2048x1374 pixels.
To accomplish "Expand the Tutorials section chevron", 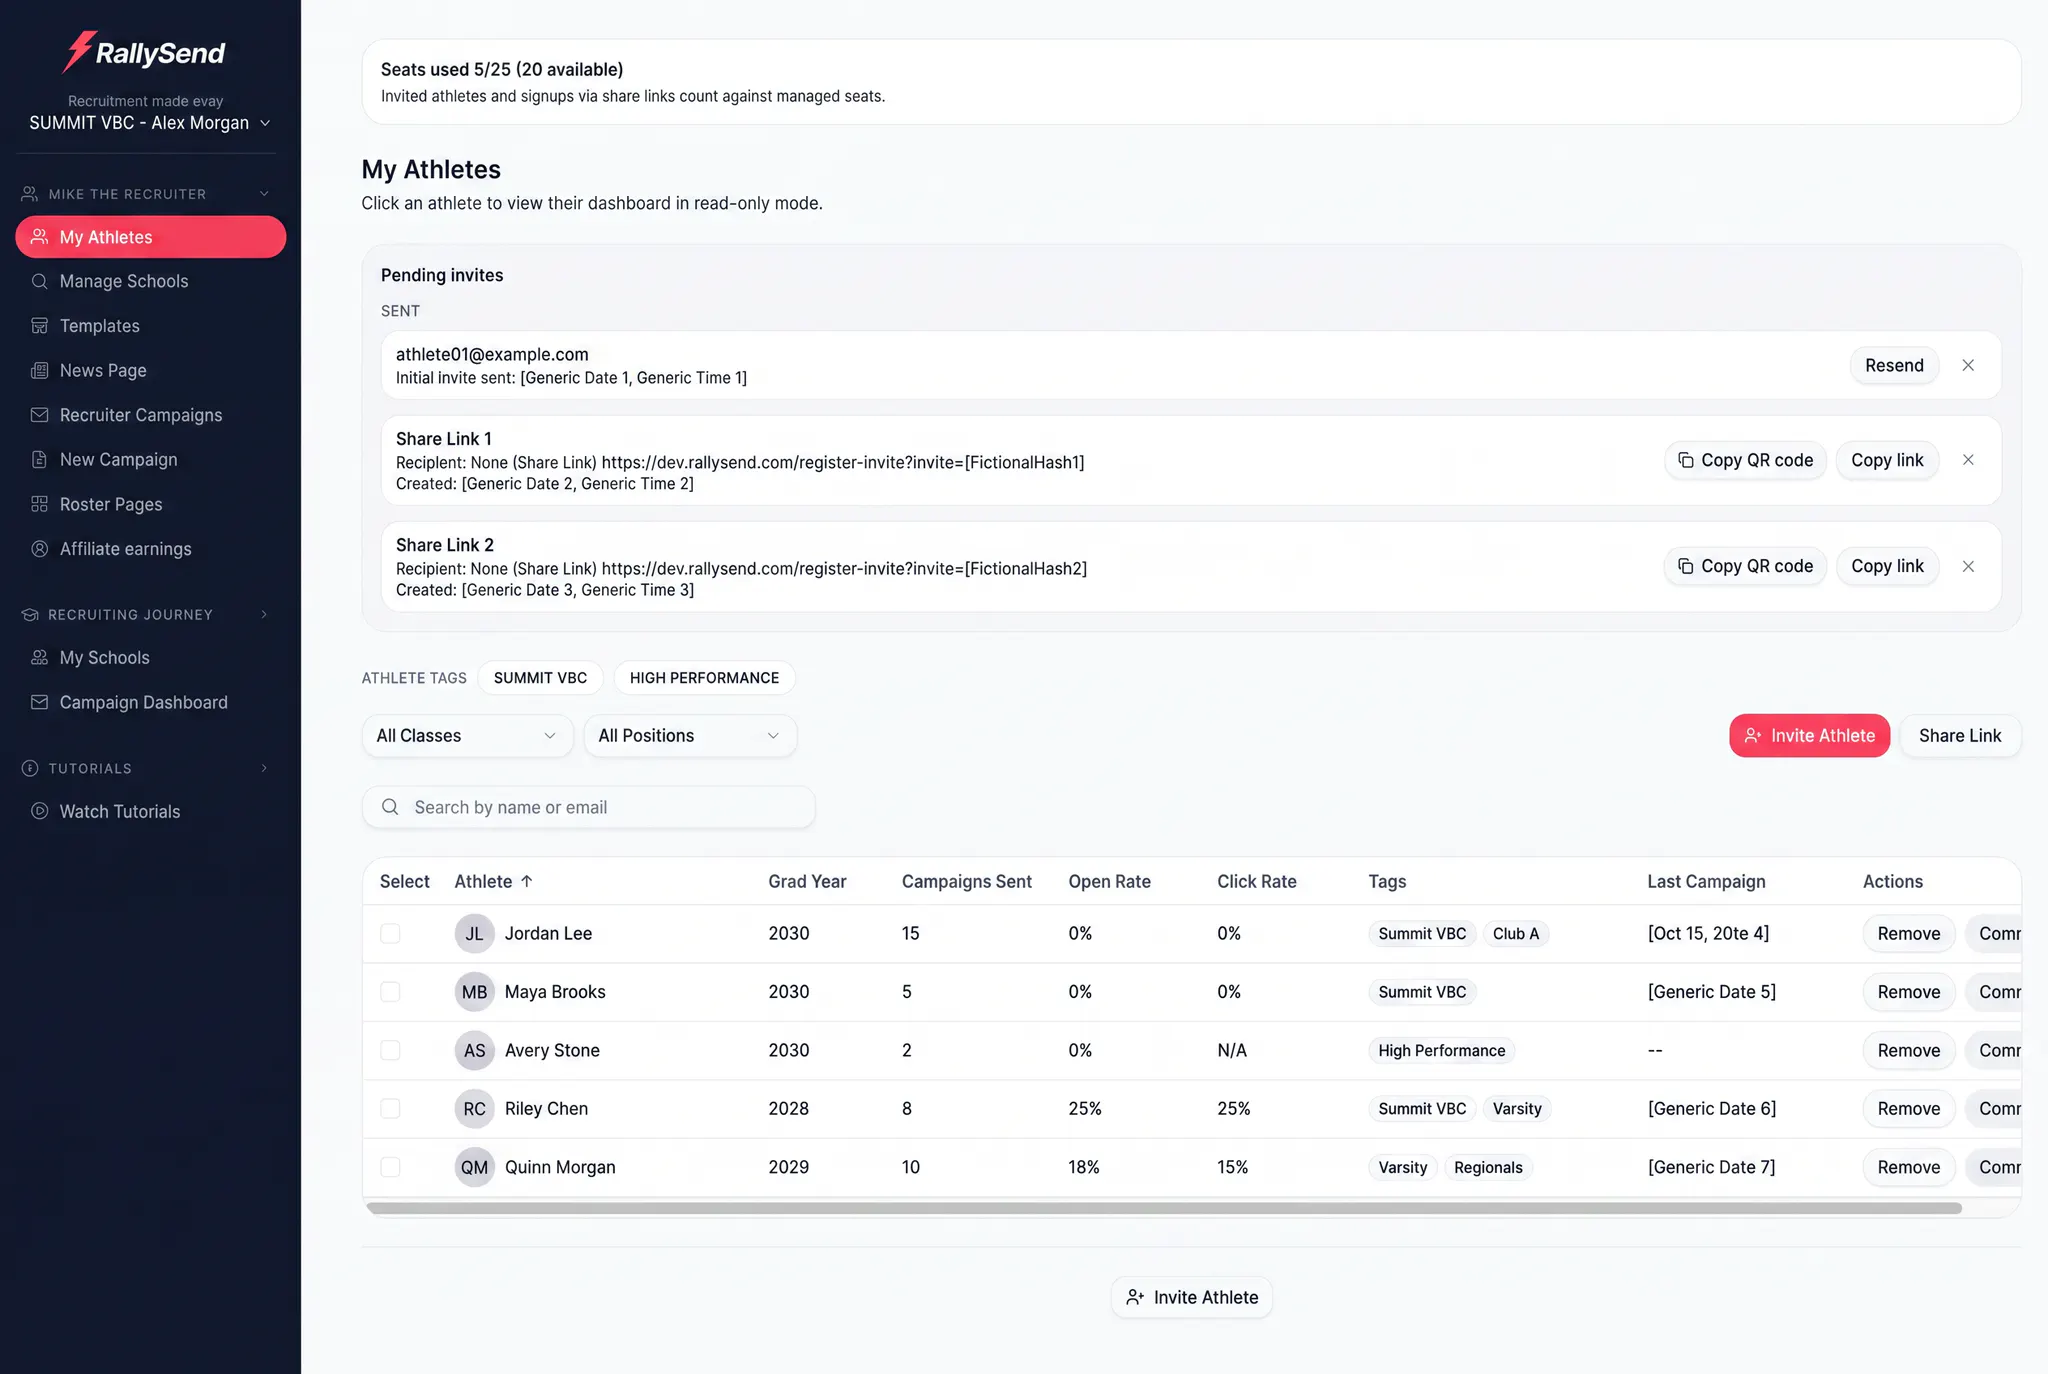I will (264, 768).
